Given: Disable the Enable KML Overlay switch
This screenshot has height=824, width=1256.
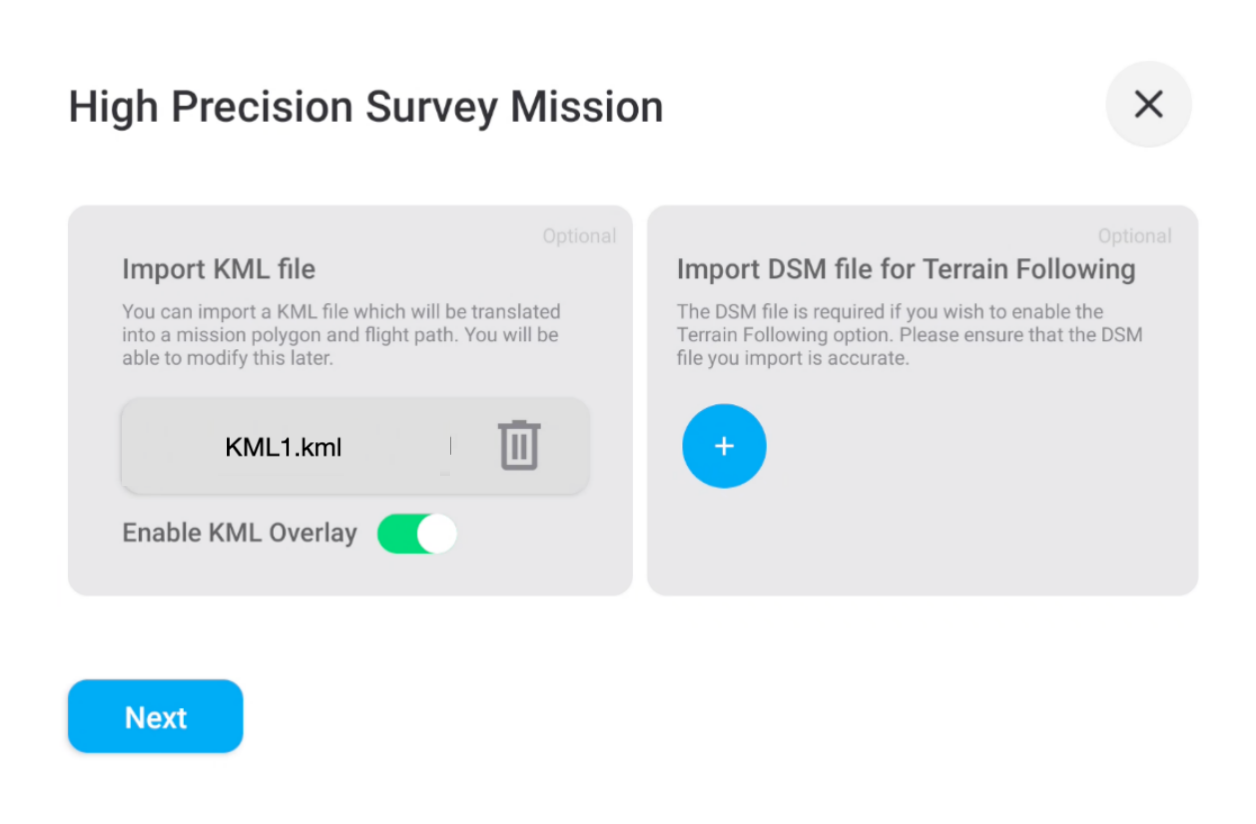Looking at the screenshot, I should pyautogui.click(x=417, y=534).
